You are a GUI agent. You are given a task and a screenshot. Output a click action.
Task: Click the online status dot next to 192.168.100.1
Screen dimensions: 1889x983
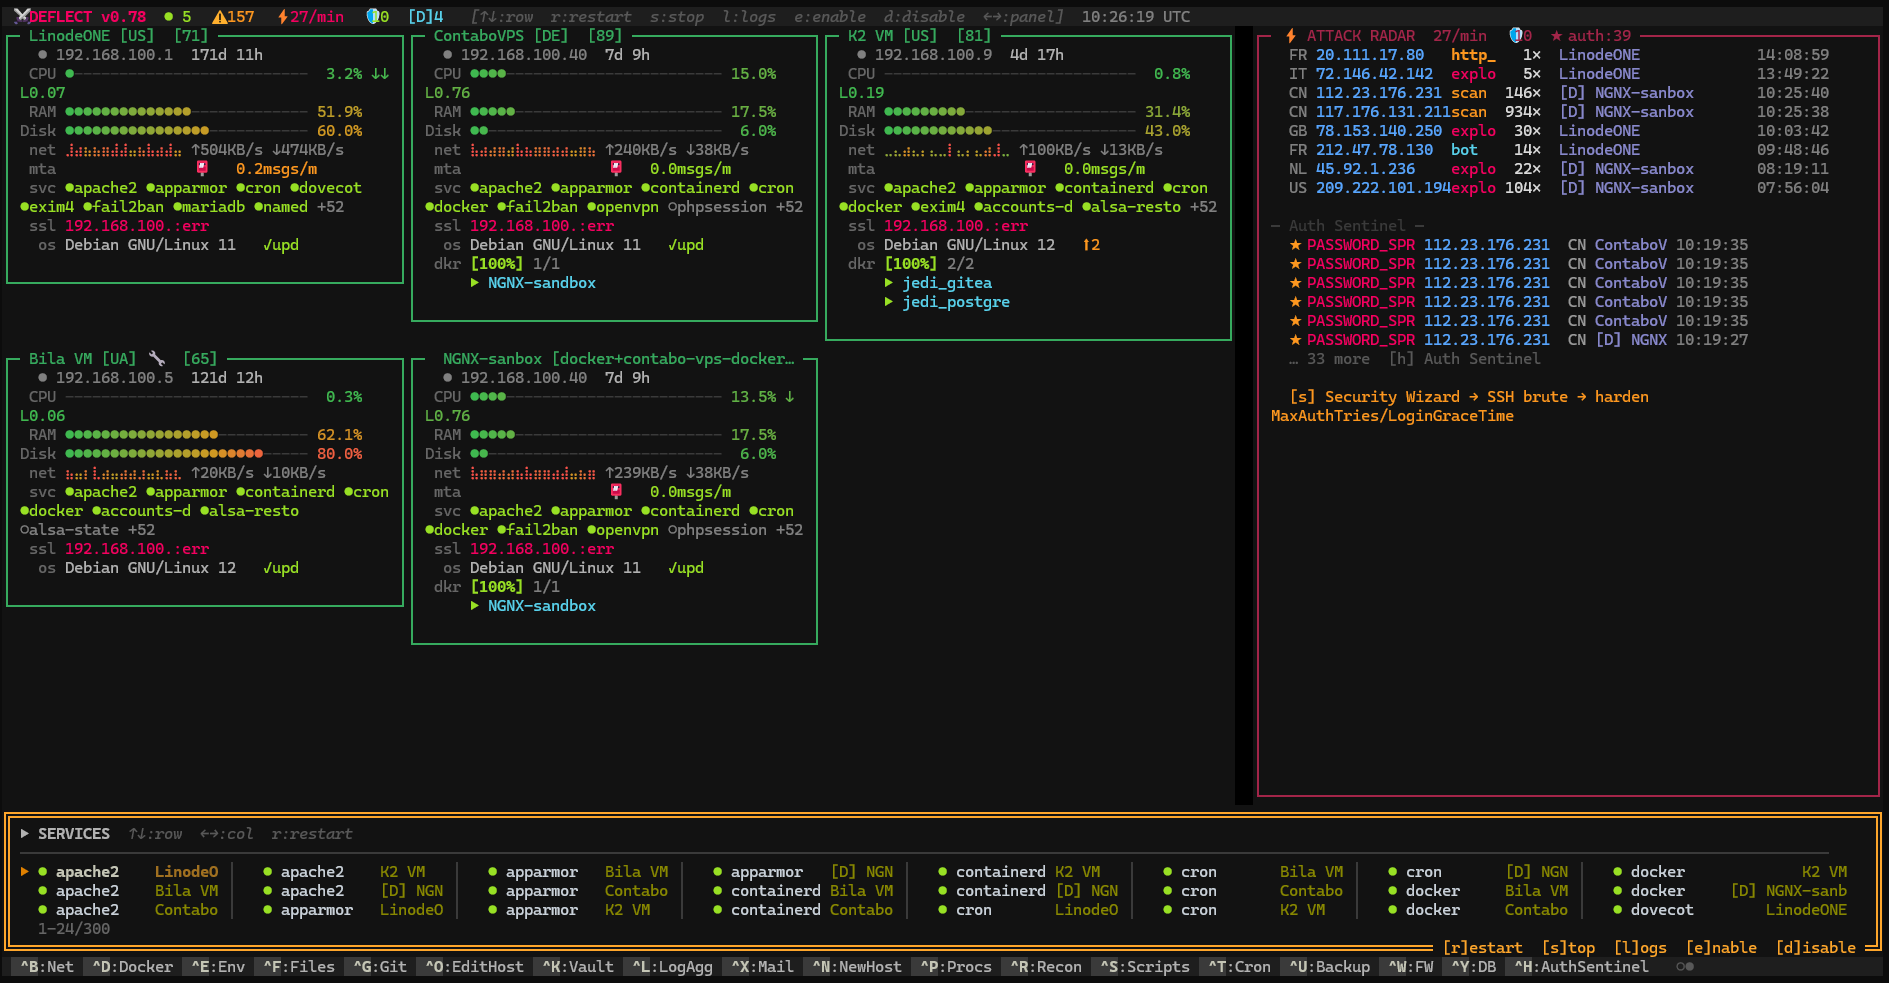43,55
